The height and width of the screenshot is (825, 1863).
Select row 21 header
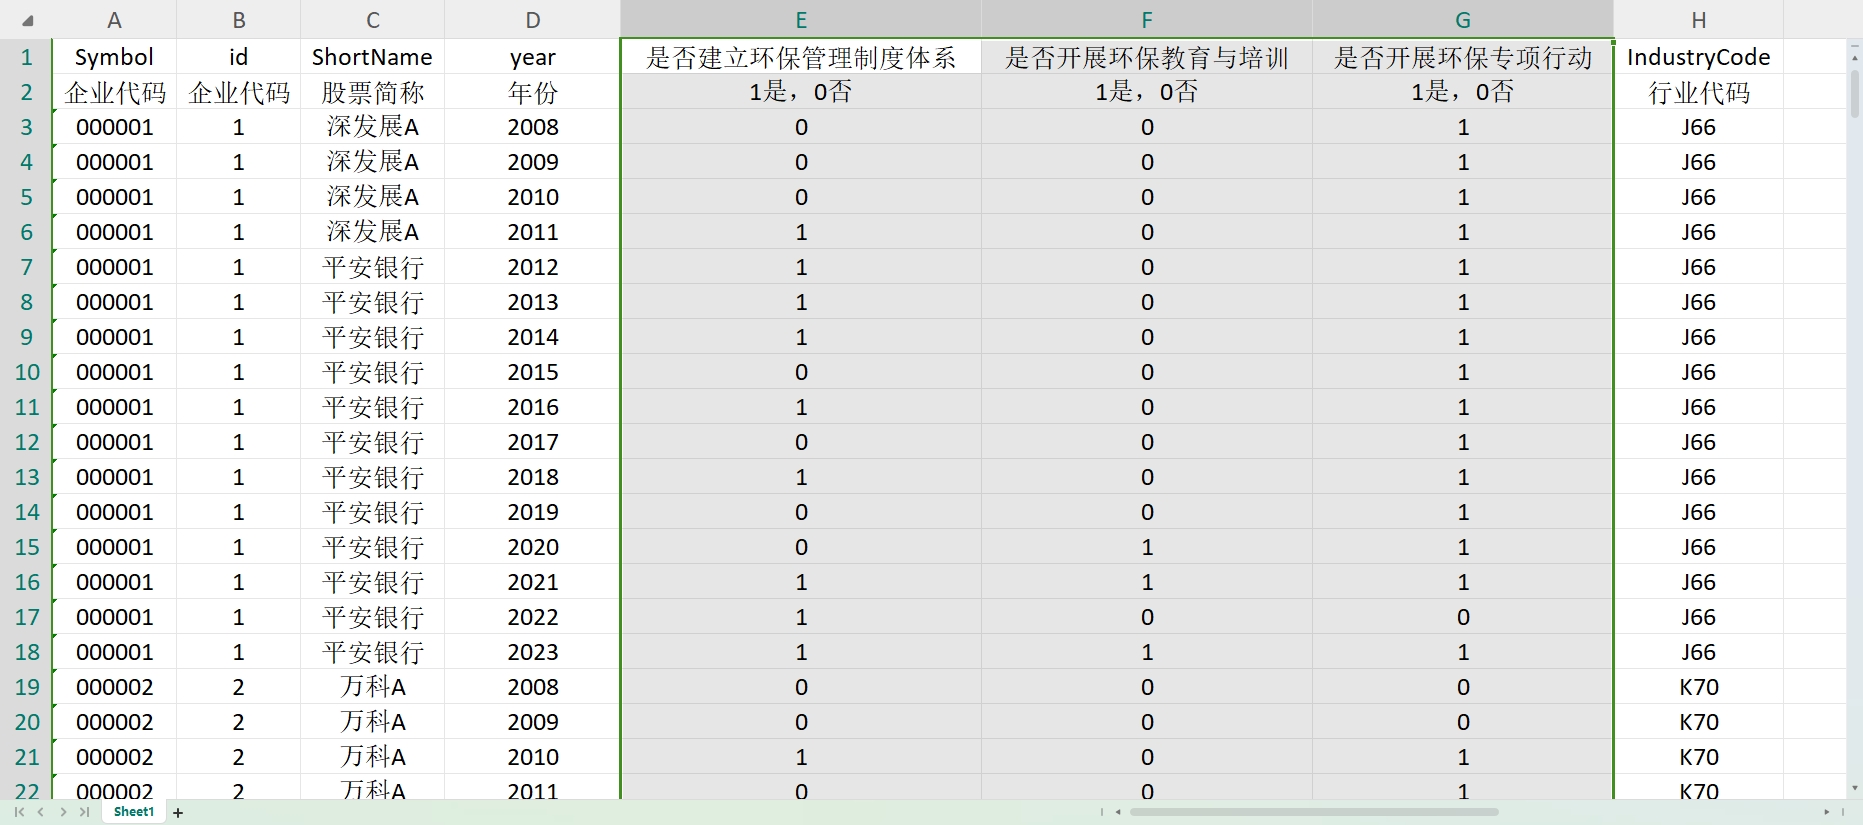pyautogui.click(x=26, y=757)
